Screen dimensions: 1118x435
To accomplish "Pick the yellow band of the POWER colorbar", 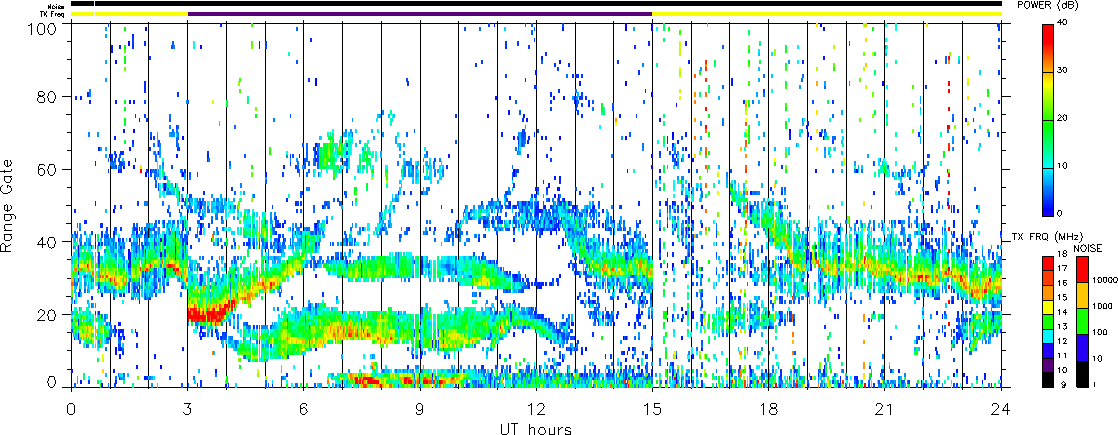I will (1047, 96).
